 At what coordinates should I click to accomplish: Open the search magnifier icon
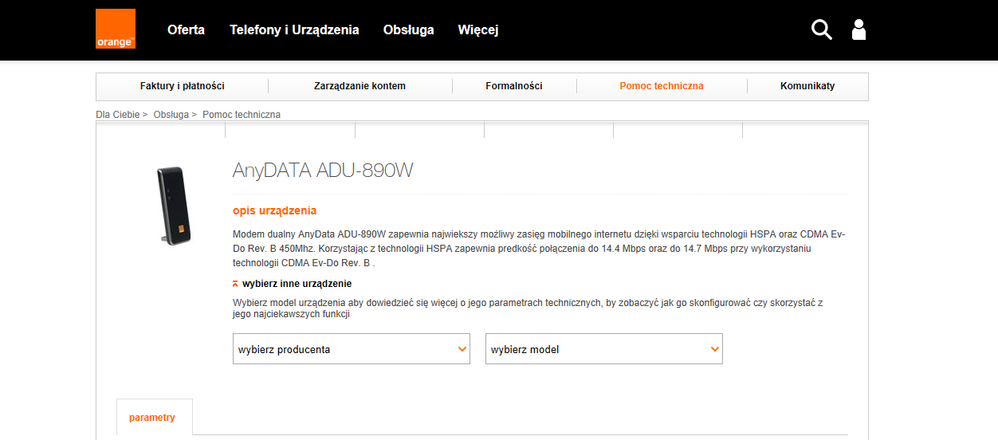click(821, 30)
